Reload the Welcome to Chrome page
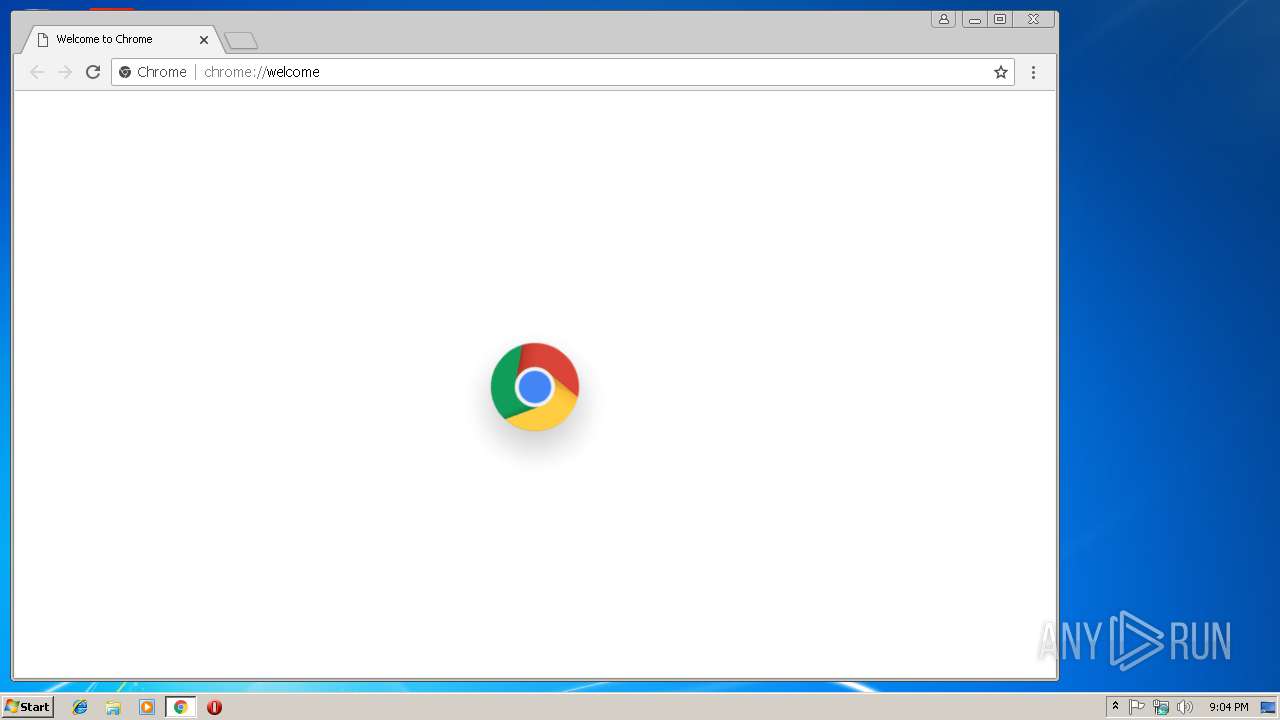 tap(93, 72)
